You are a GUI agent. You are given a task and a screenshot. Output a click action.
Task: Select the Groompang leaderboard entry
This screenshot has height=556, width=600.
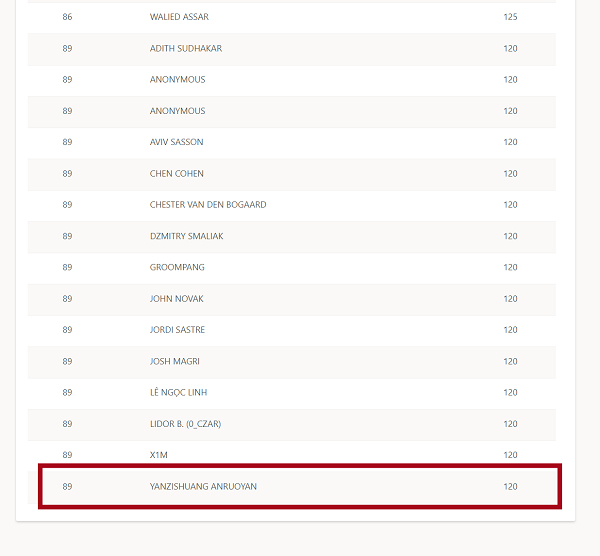pyautogui.click(x=177, y=267)
